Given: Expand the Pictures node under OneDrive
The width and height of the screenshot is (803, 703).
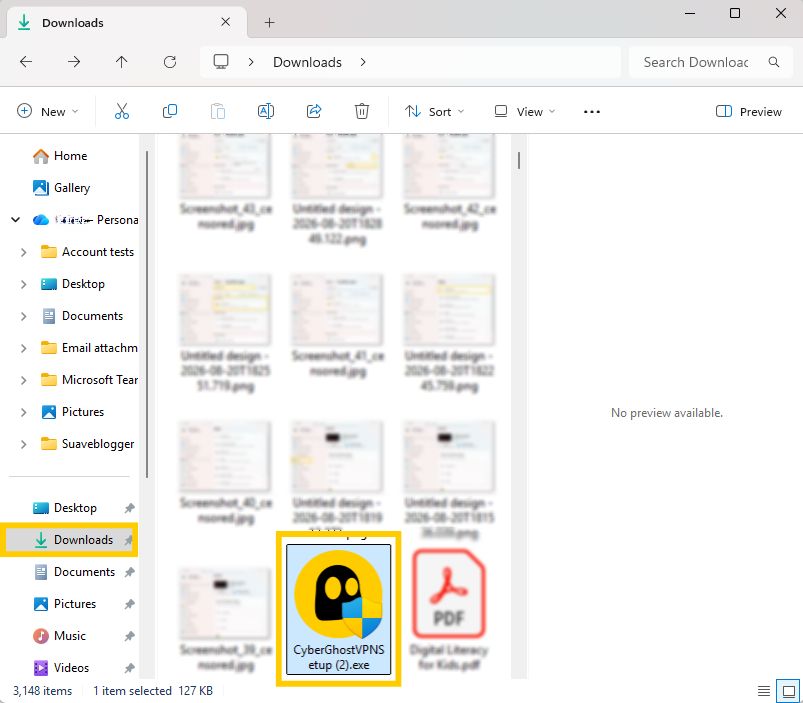Looking at the screenshot, I should (24, 412).
